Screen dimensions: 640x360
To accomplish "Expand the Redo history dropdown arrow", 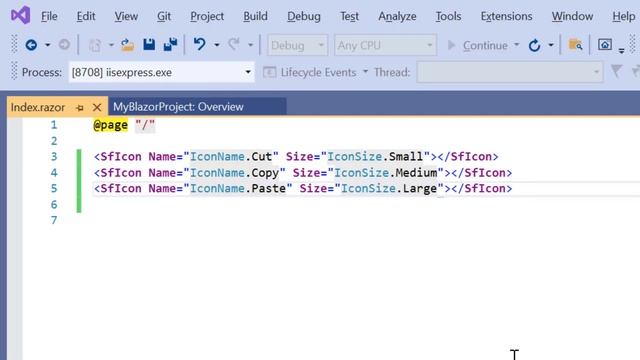I will (x=251, y=45).
